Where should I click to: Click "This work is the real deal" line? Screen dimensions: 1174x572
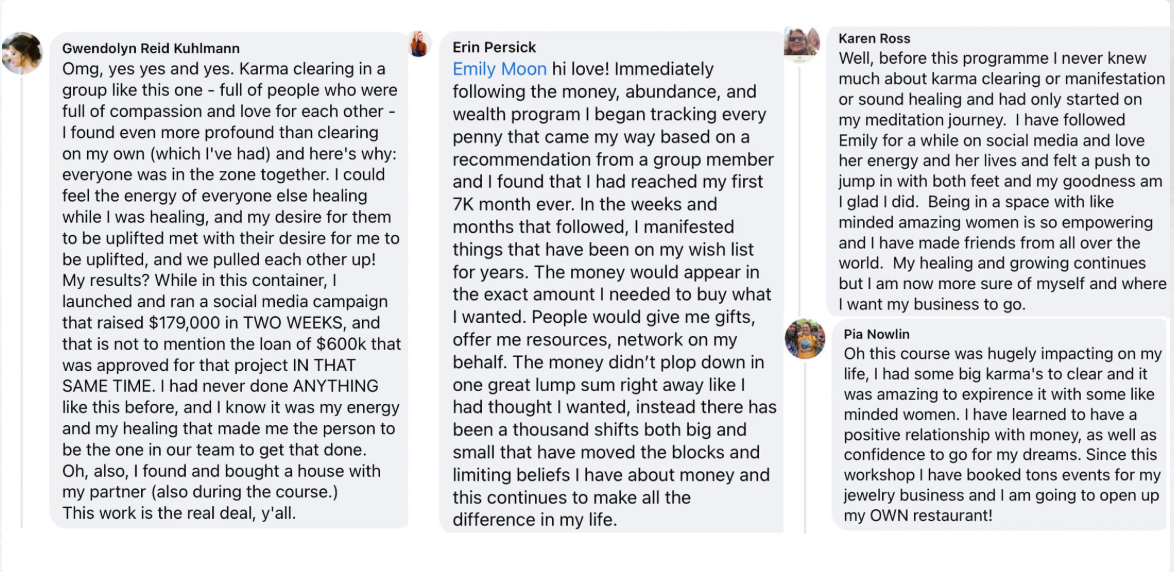[x=179, y=513]
